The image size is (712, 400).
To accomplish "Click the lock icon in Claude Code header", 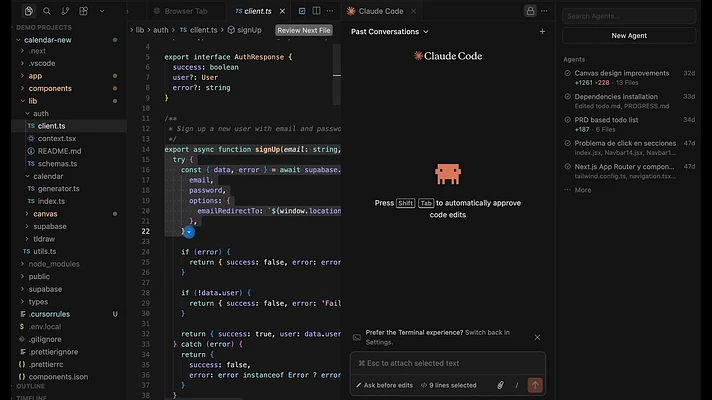I will (x=530, y=11).
